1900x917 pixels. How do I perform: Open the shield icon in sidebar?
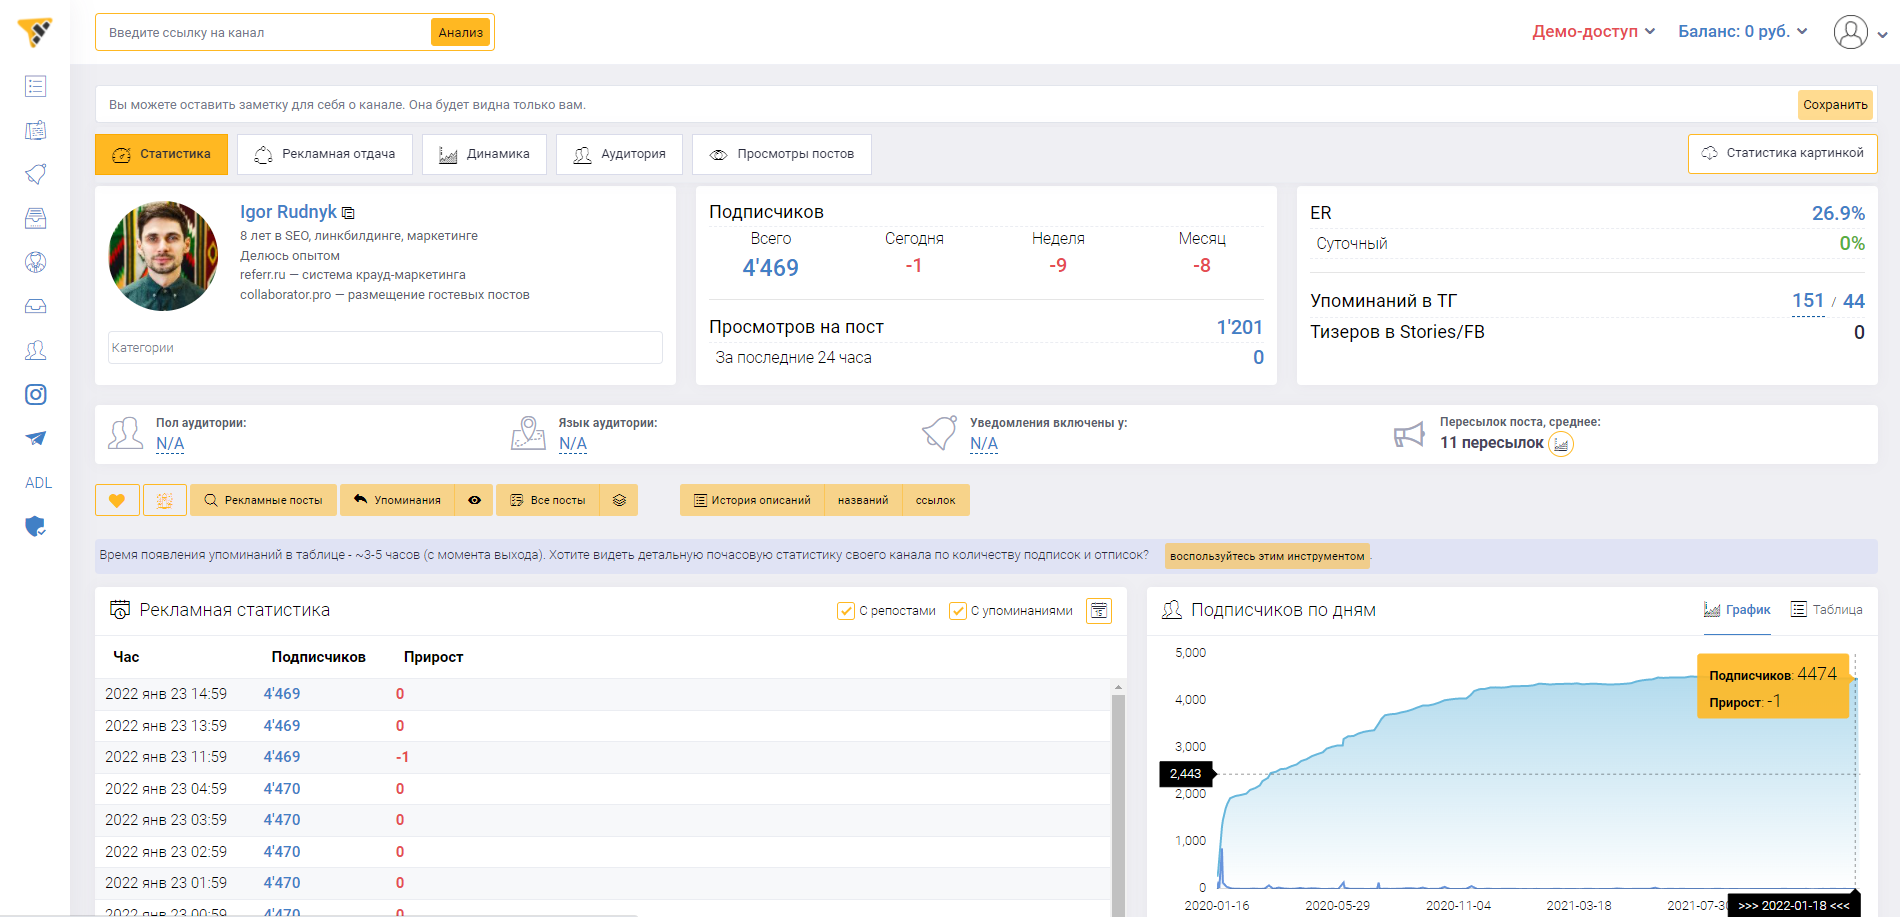point(36,526)
